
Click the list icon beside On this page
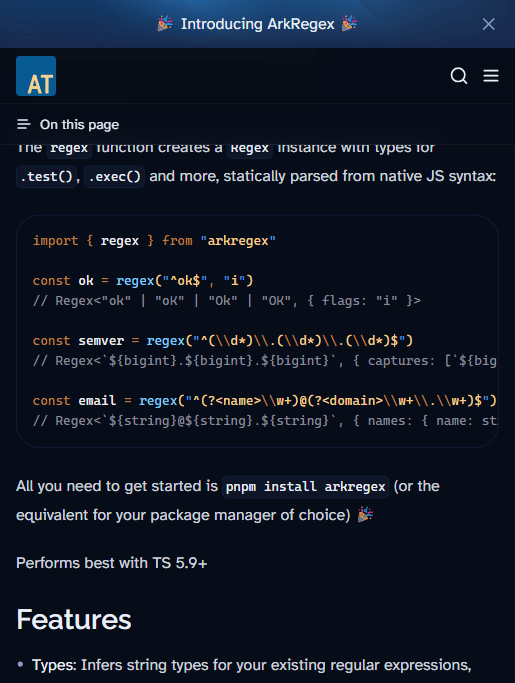click(24, 125)
